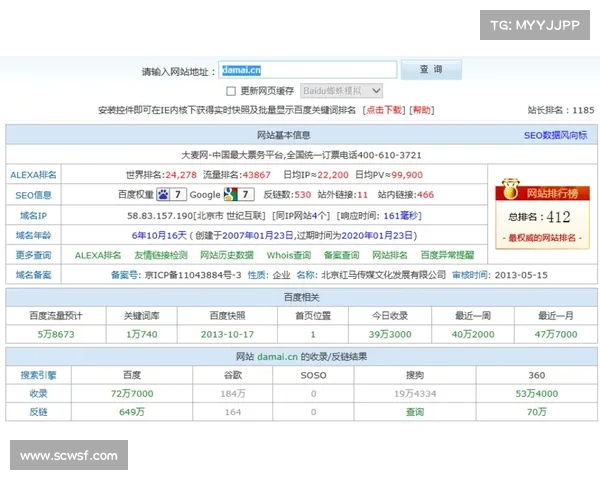Click the Google PageRank icon
600x480 pixels.
point(230,194)
